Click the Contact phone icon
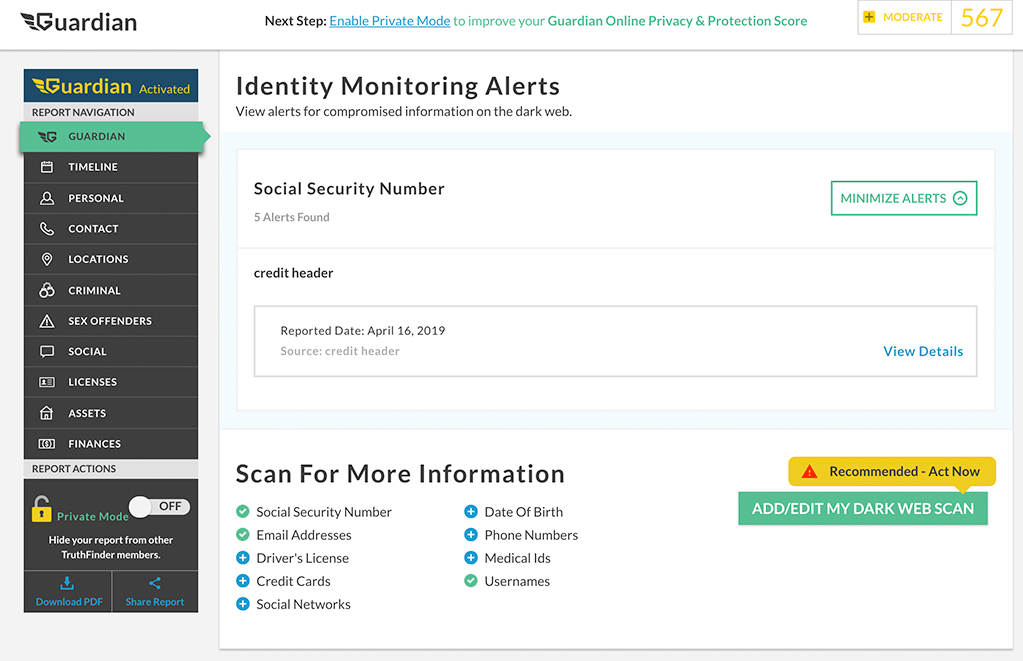1023x661 pixels. 47,228
